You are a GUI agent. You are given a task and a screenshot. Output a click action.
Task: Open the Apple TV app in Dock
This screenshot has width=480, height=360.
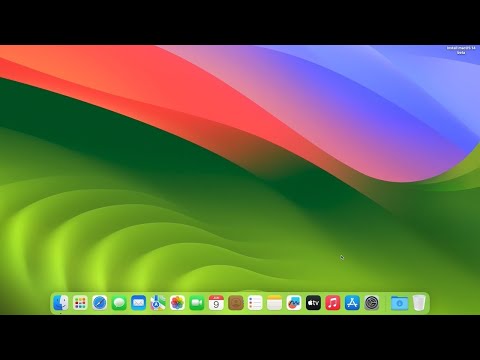(x=313, y=303)
